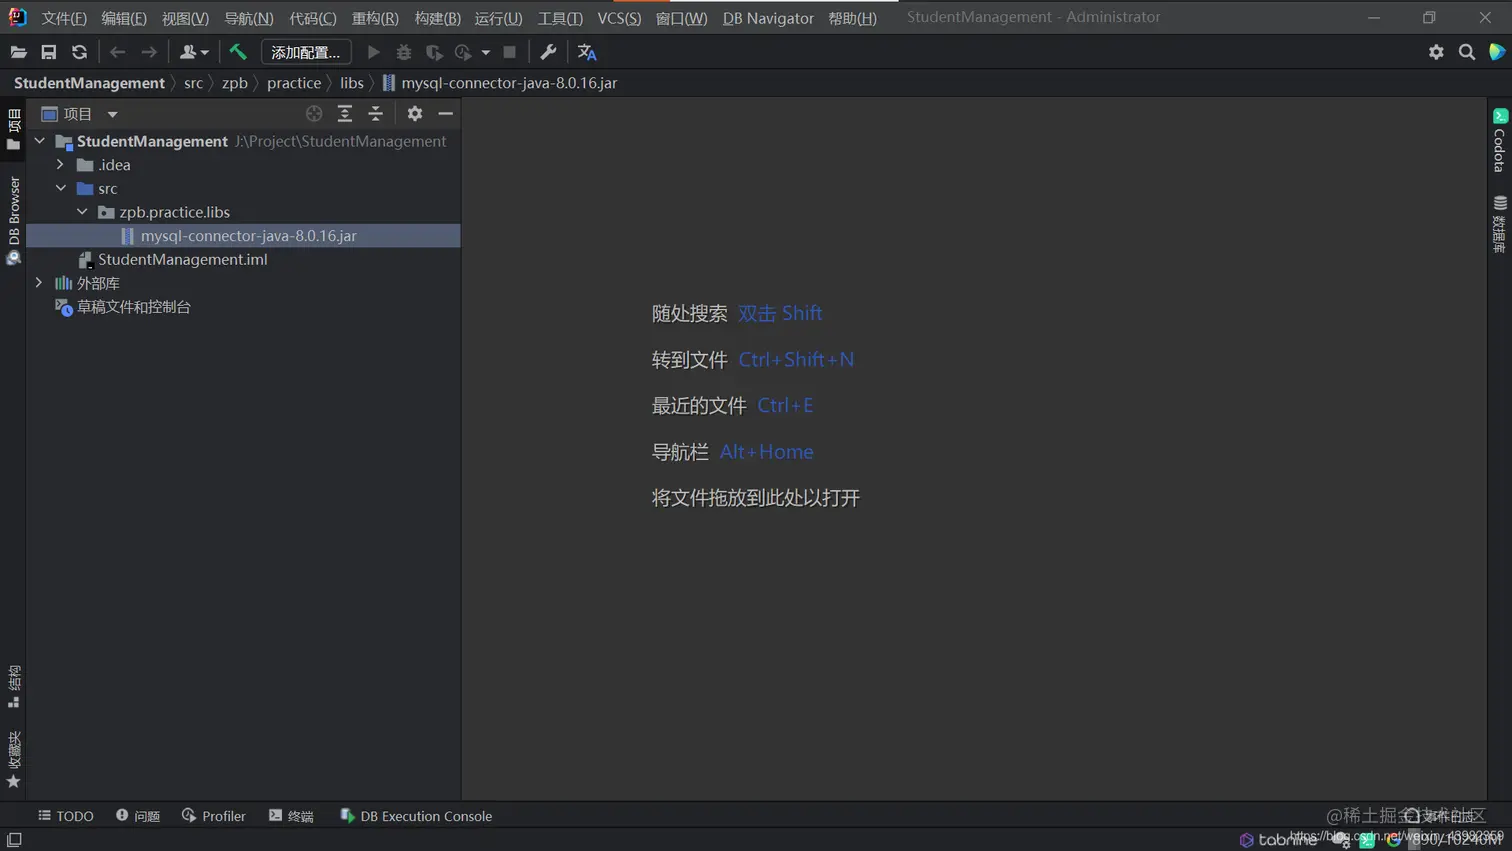The image size is (1512, 851).
Task: Collapse the zpb.practice.libs folder
Action: pos(84,211)
